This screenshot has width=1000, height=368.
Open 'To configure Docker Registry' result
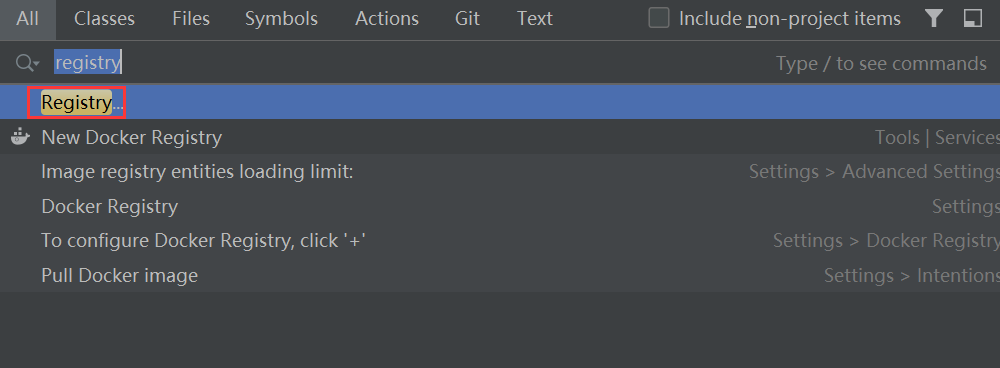click(500, 241)
